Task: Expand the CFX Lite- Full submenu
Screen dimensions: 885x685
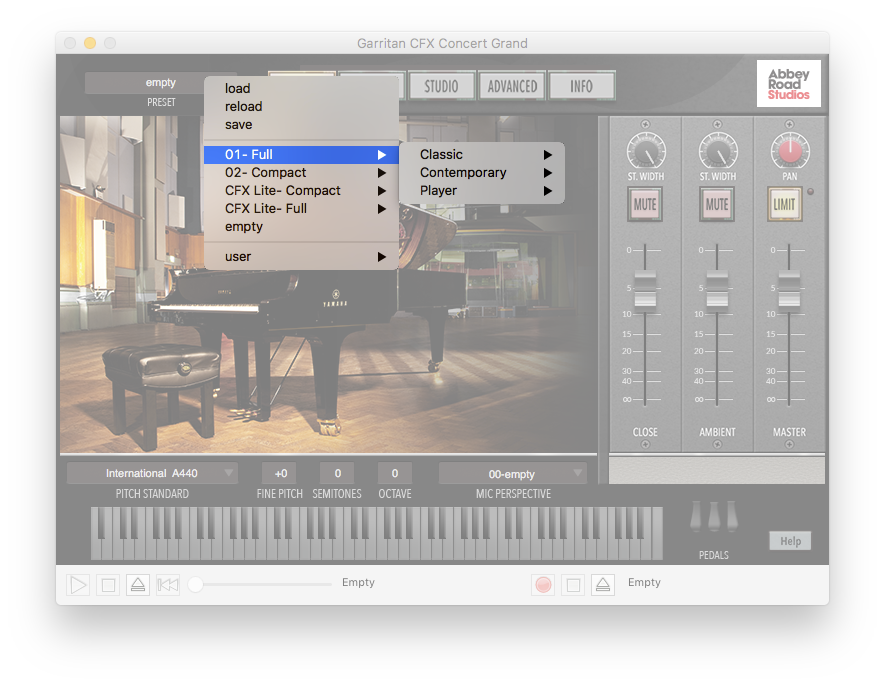Action: point(301,209)
